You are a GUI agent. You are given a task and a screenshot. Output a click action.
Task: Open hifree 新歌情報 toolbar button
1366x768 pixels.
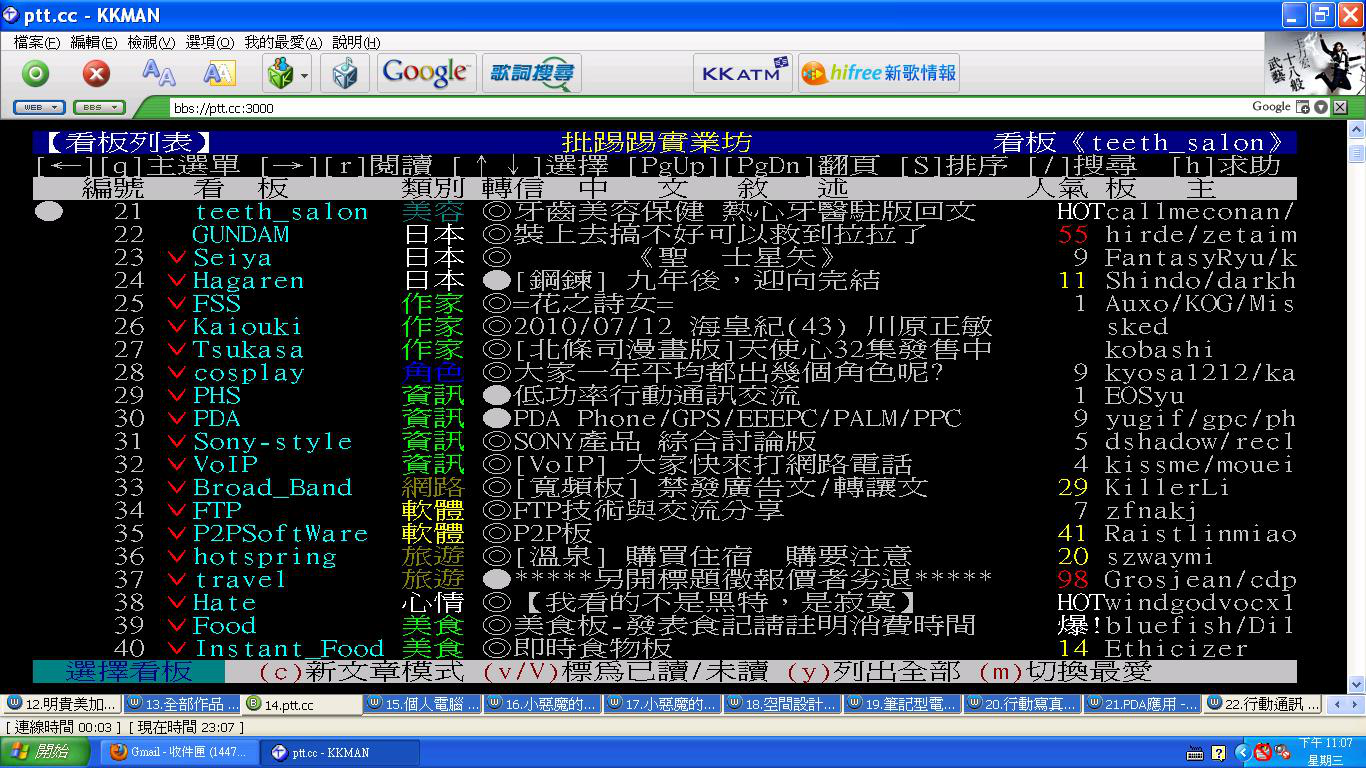(879, 73)
